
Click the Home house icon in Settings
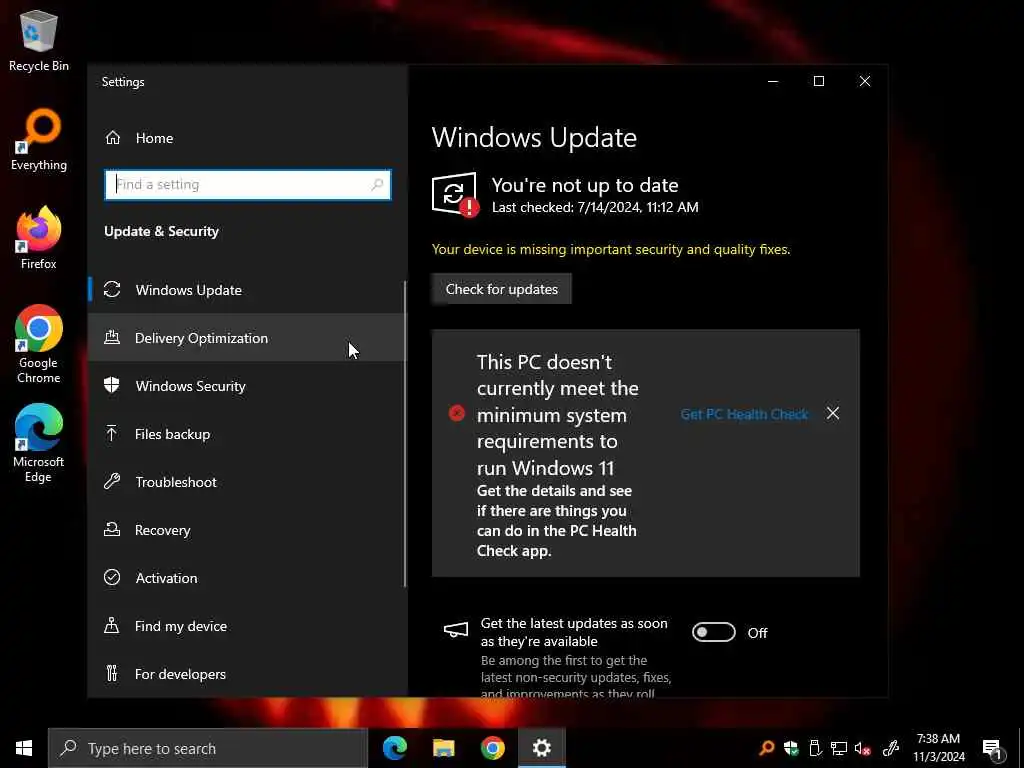pos(113,138)
